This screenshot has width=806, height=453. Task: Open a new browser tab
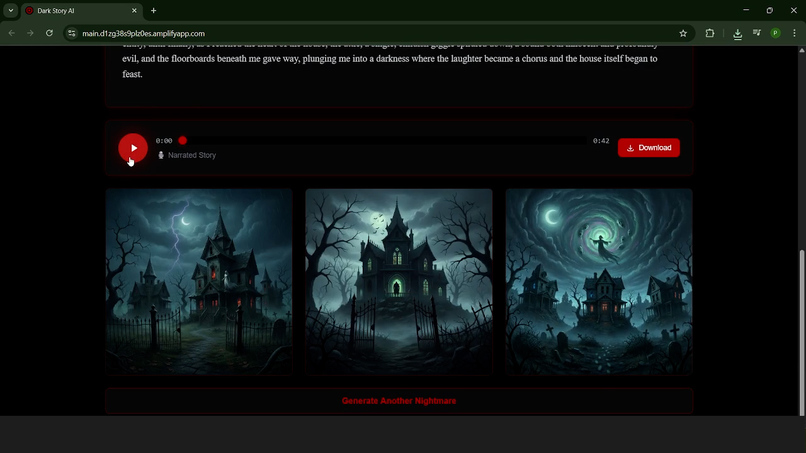coord(153,10)
